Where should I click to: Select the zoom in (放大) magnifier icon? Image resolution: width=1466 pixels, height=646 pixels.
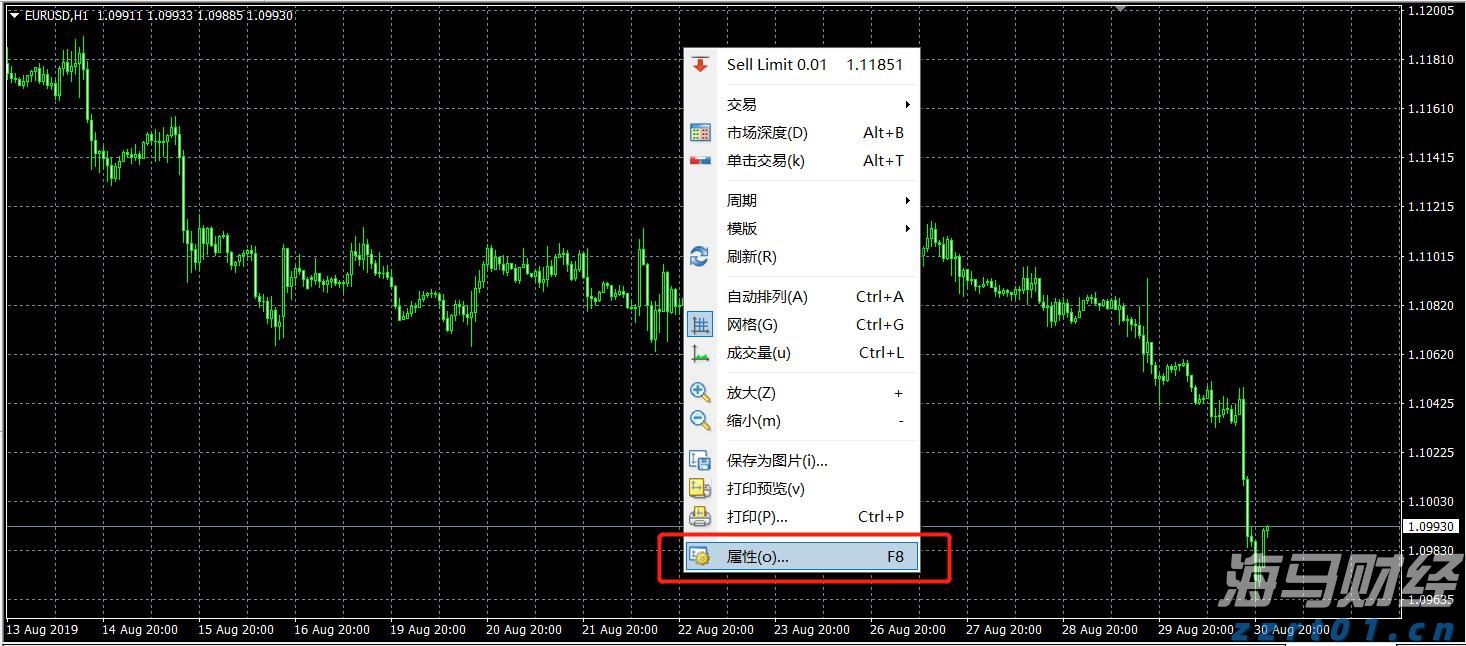tap(700, 392)
